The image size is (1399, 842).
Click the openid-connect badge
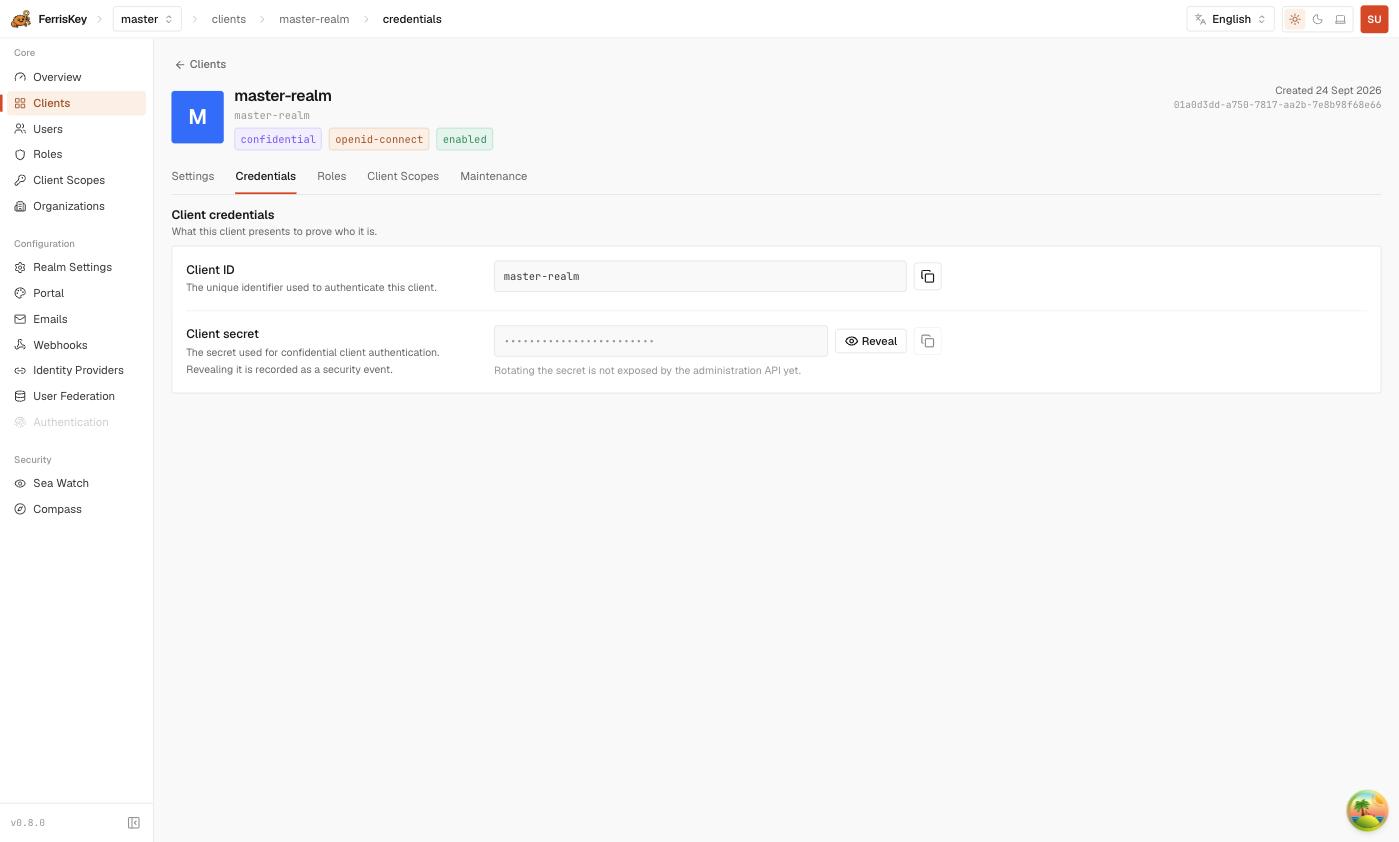379,139
